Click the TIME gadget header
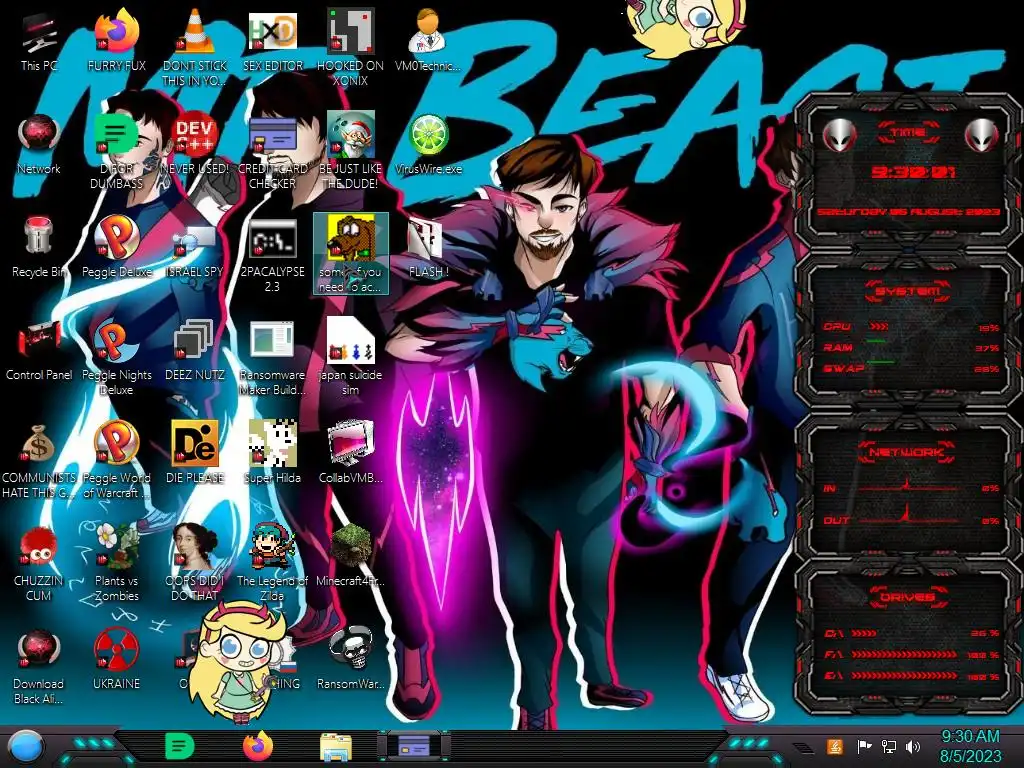Viewport: 1024px width, 768px height. (x=908, y=133)
